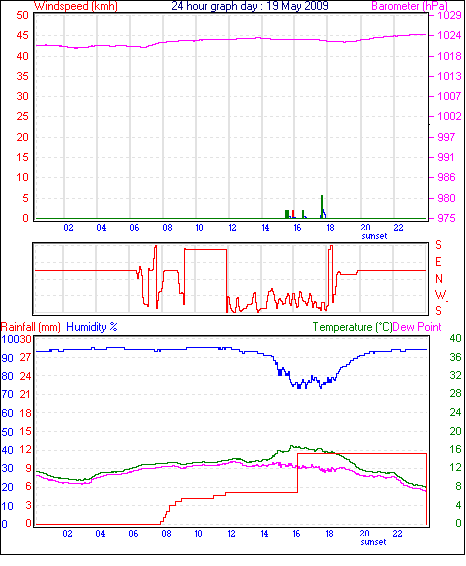
Task: Click the 1024 barometer scale value
Action: (449, 35)
